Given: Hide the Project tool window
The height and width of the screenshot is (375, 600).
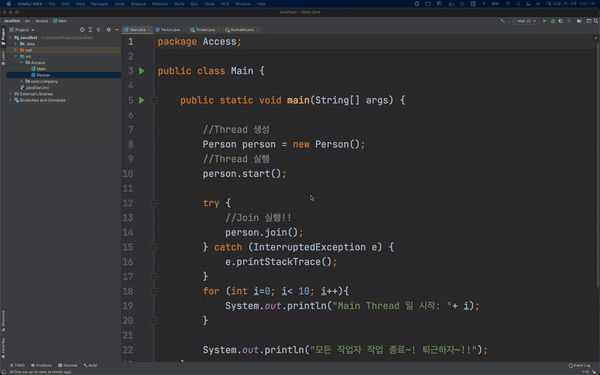Looking at the screenshot, I should click(117, 30).
